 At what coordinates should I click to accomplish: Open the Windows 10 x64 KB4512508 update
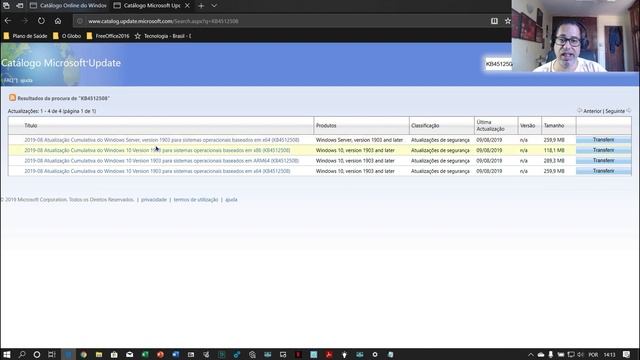pos(157,171)
